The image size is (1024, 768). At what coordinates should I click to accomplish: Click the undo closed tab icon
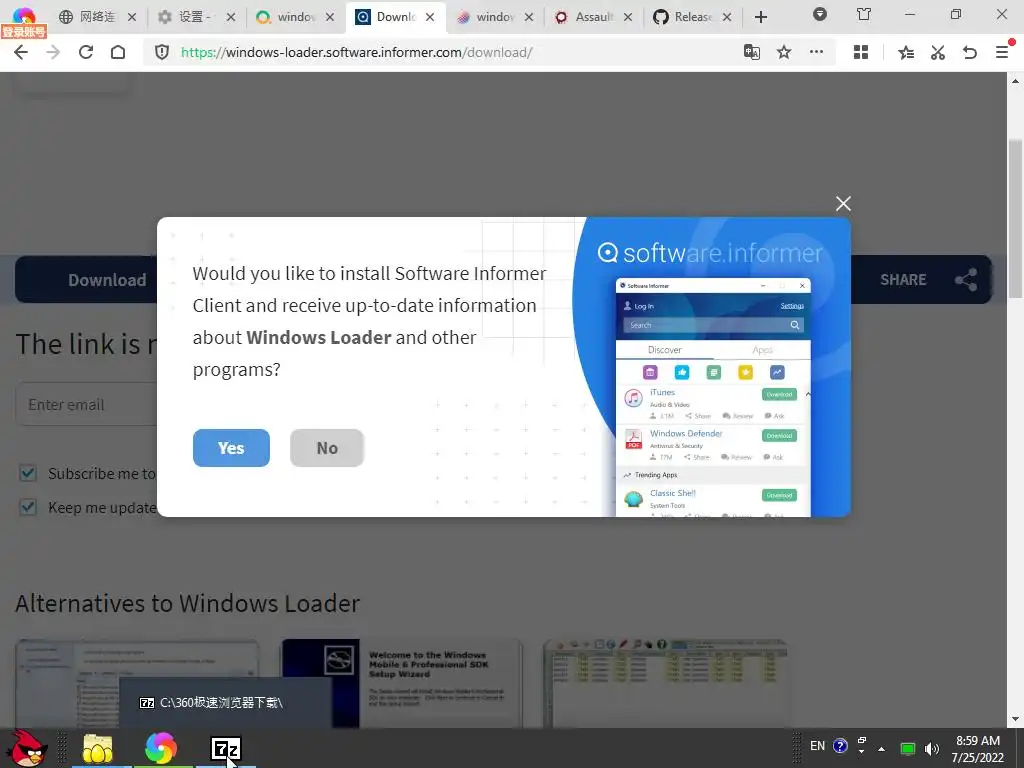click(x=970, y=52)
